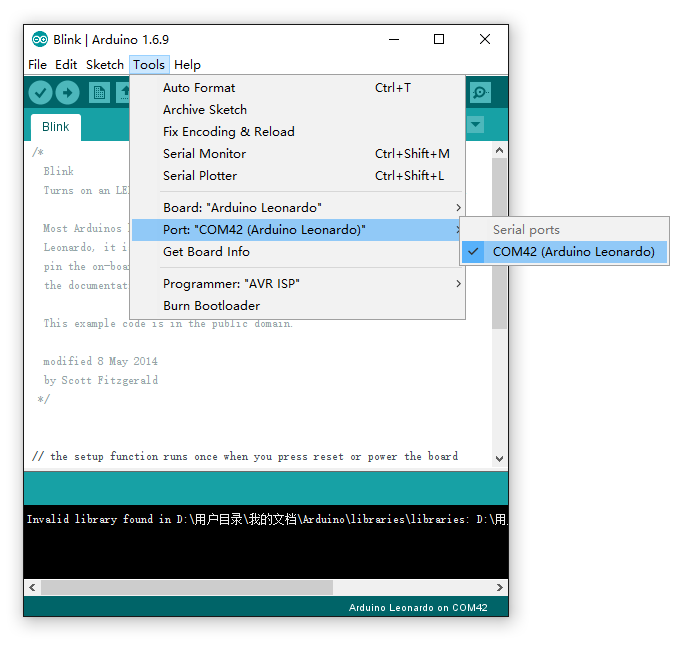Minimize the Arduino window
Screen dimensions: 684x651
pyautogui.click(x=394, y=40)
